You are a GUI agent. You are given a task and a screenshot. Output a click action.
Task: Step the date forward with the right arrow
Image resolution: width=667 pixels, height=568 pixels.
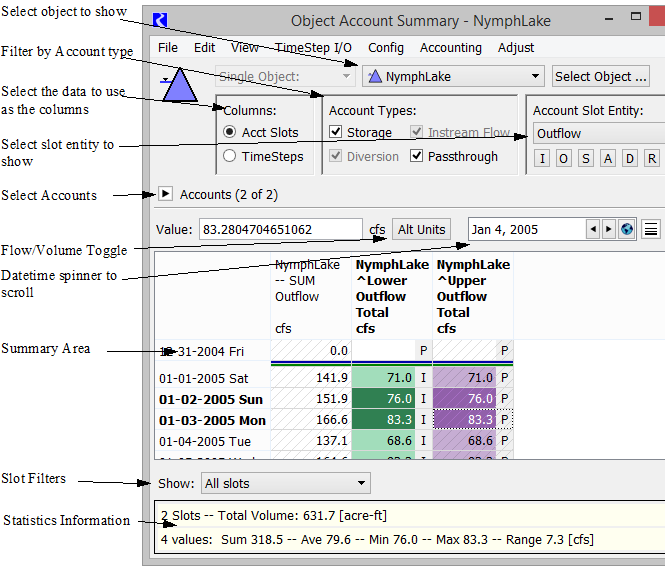pyautogui.click(x=609, y=229)
